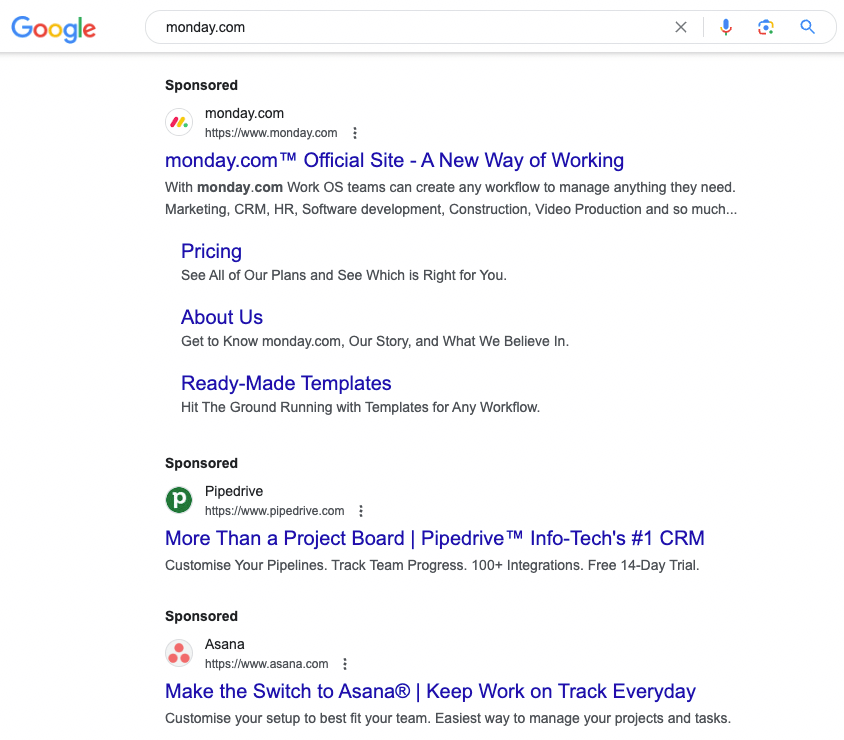This screenshot has height=740, width=844.
Task: Click 'See All of Our Plans' description
Action: click(x=343, y=276)
